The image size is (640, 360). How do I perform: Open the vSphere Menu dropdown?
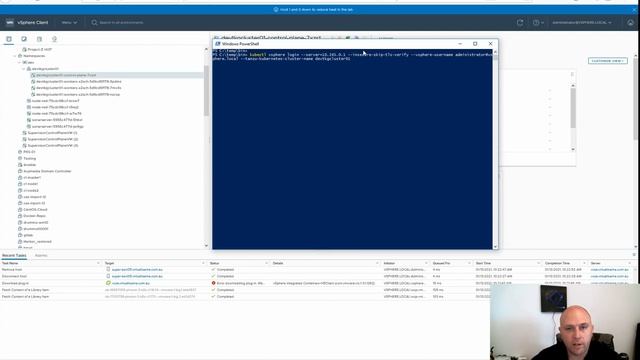pos(69,22)
